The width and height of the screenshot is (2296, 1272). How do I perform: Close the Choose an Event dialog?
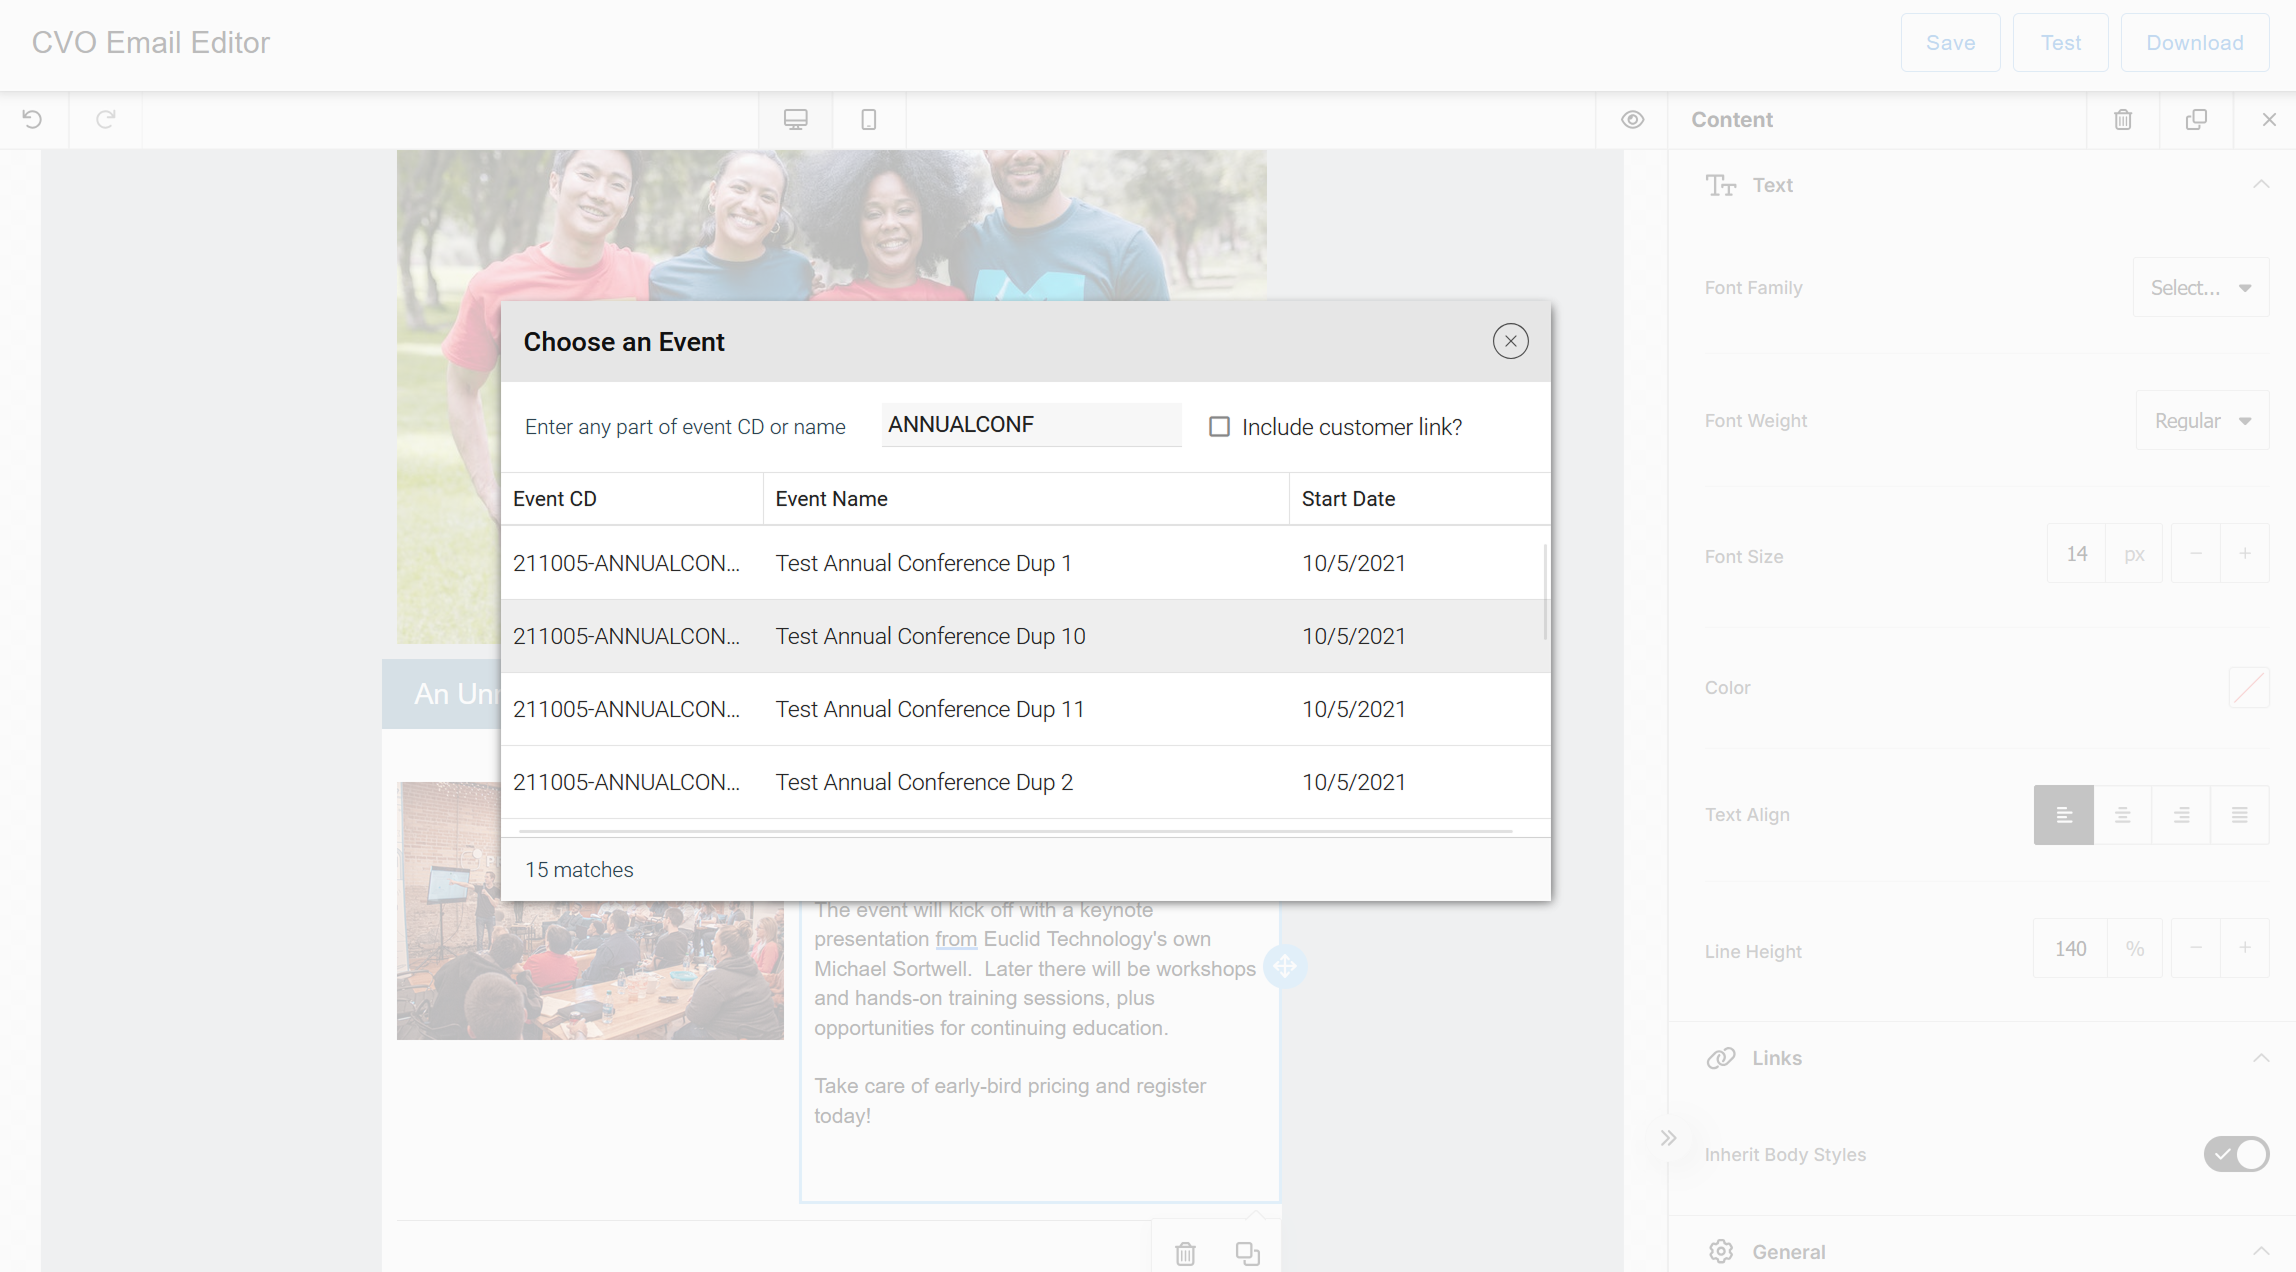(x=1510, y=342)
